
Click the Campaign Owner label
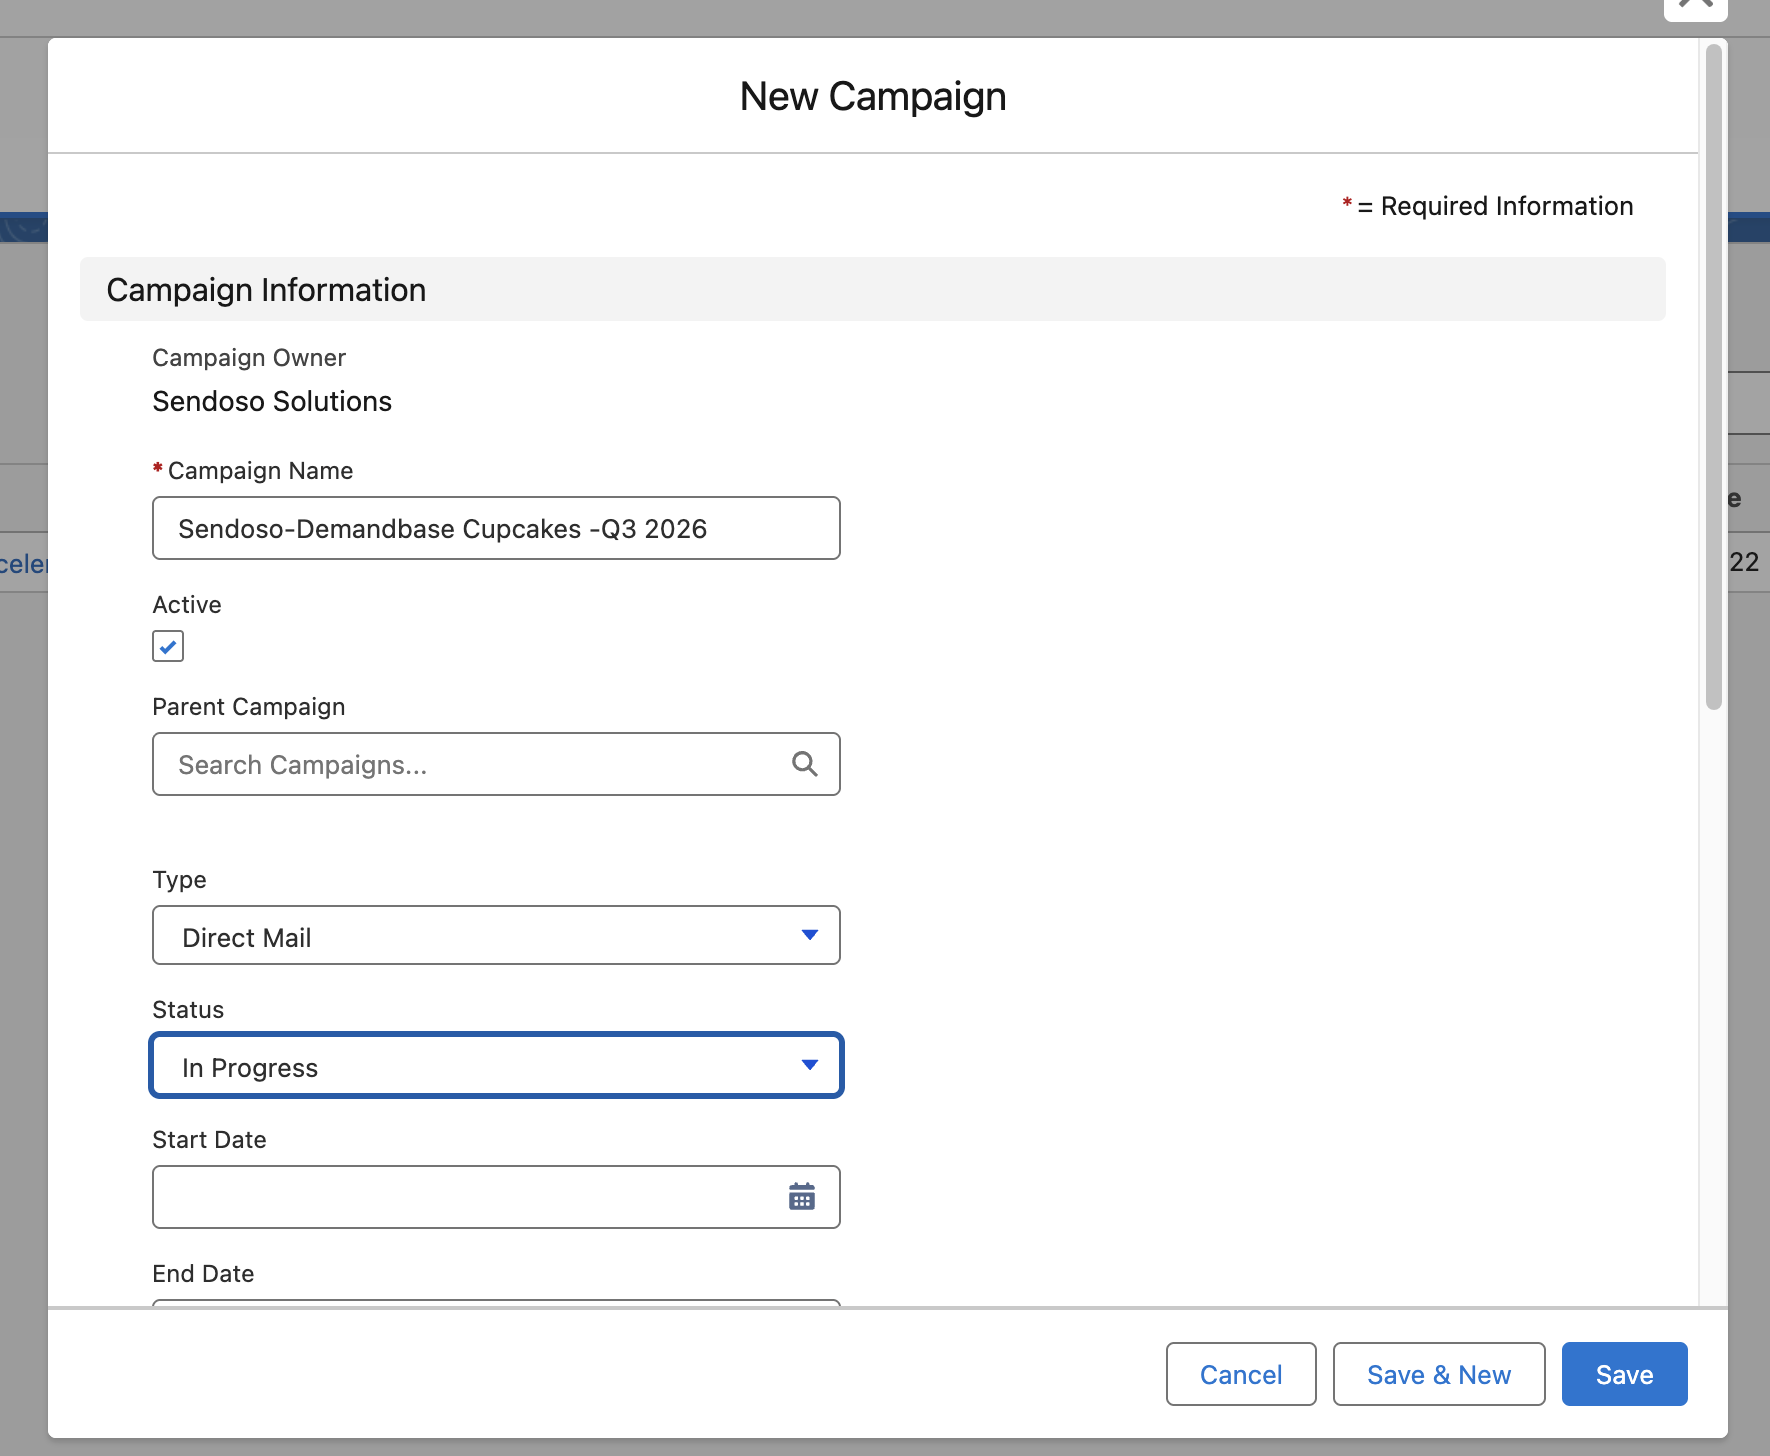[249, 357]
